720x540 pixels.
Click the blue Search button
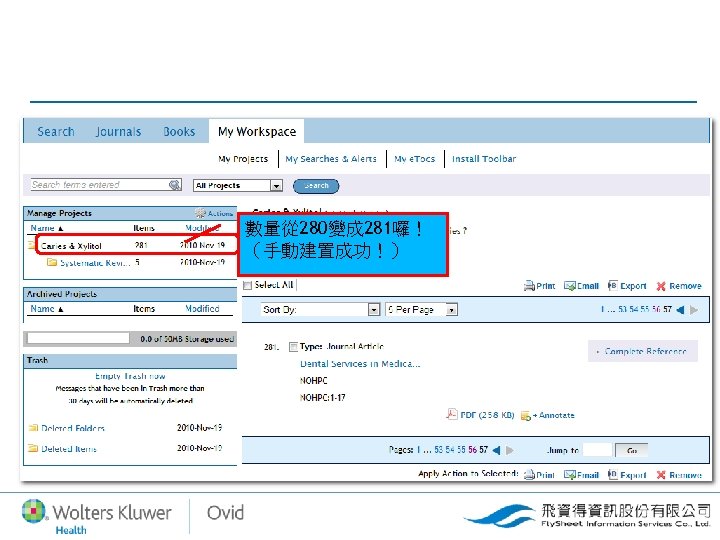click(316, 186)
